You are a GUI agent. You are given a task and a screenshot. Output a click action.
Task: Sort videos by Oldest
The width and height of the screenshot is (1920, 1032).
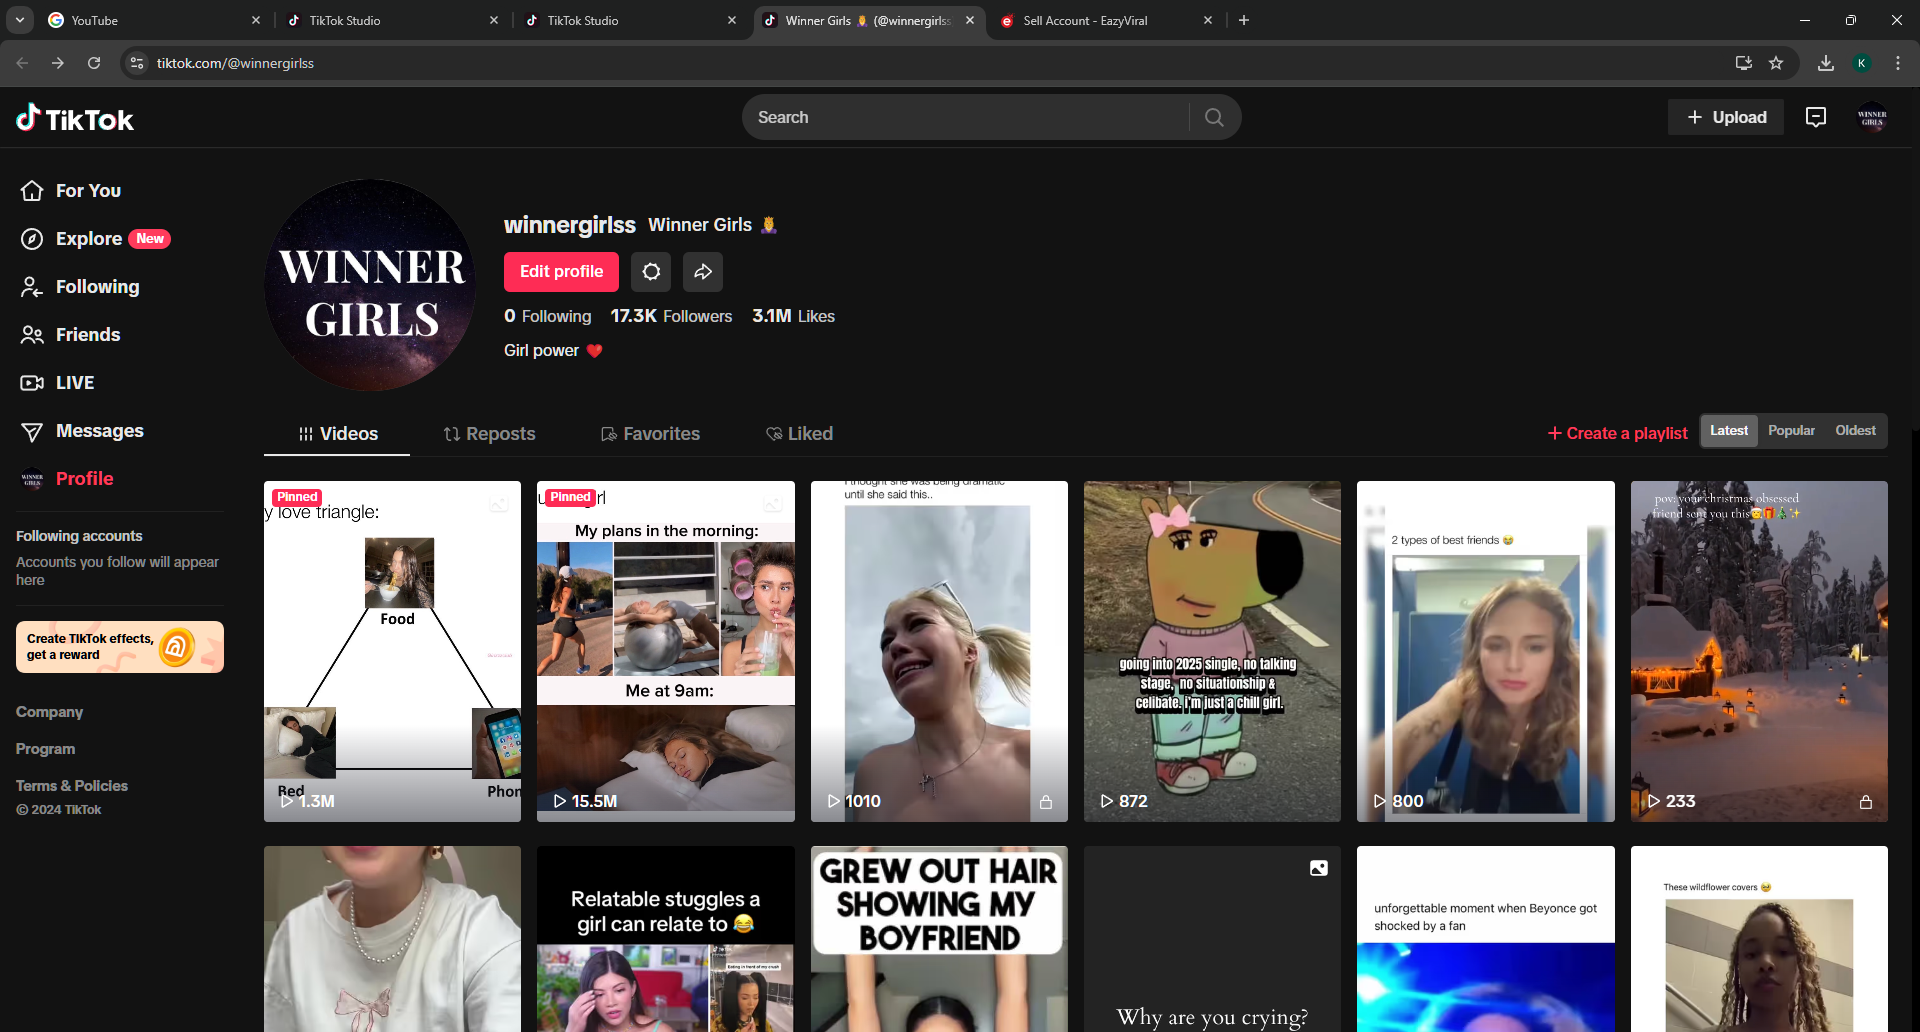click(x=1855, y=431)
